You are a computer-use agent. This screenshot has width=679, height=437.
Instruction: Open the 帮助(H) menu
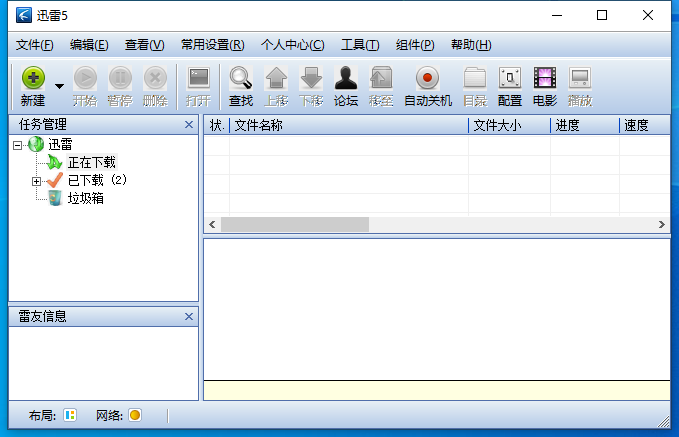pos(471,45)
